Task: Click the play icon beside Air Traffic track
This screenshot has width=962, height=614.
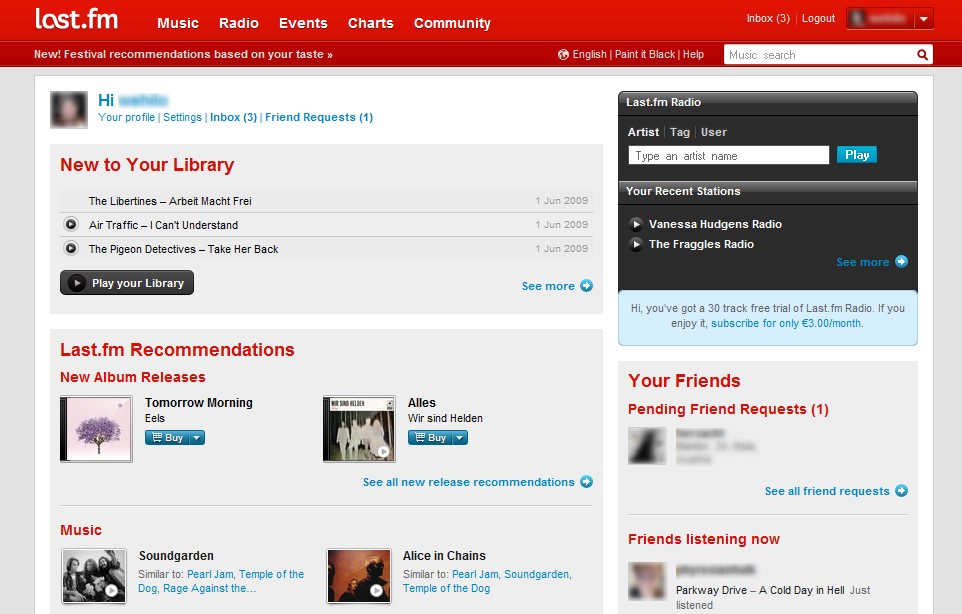Action: [x=70, y=223]
